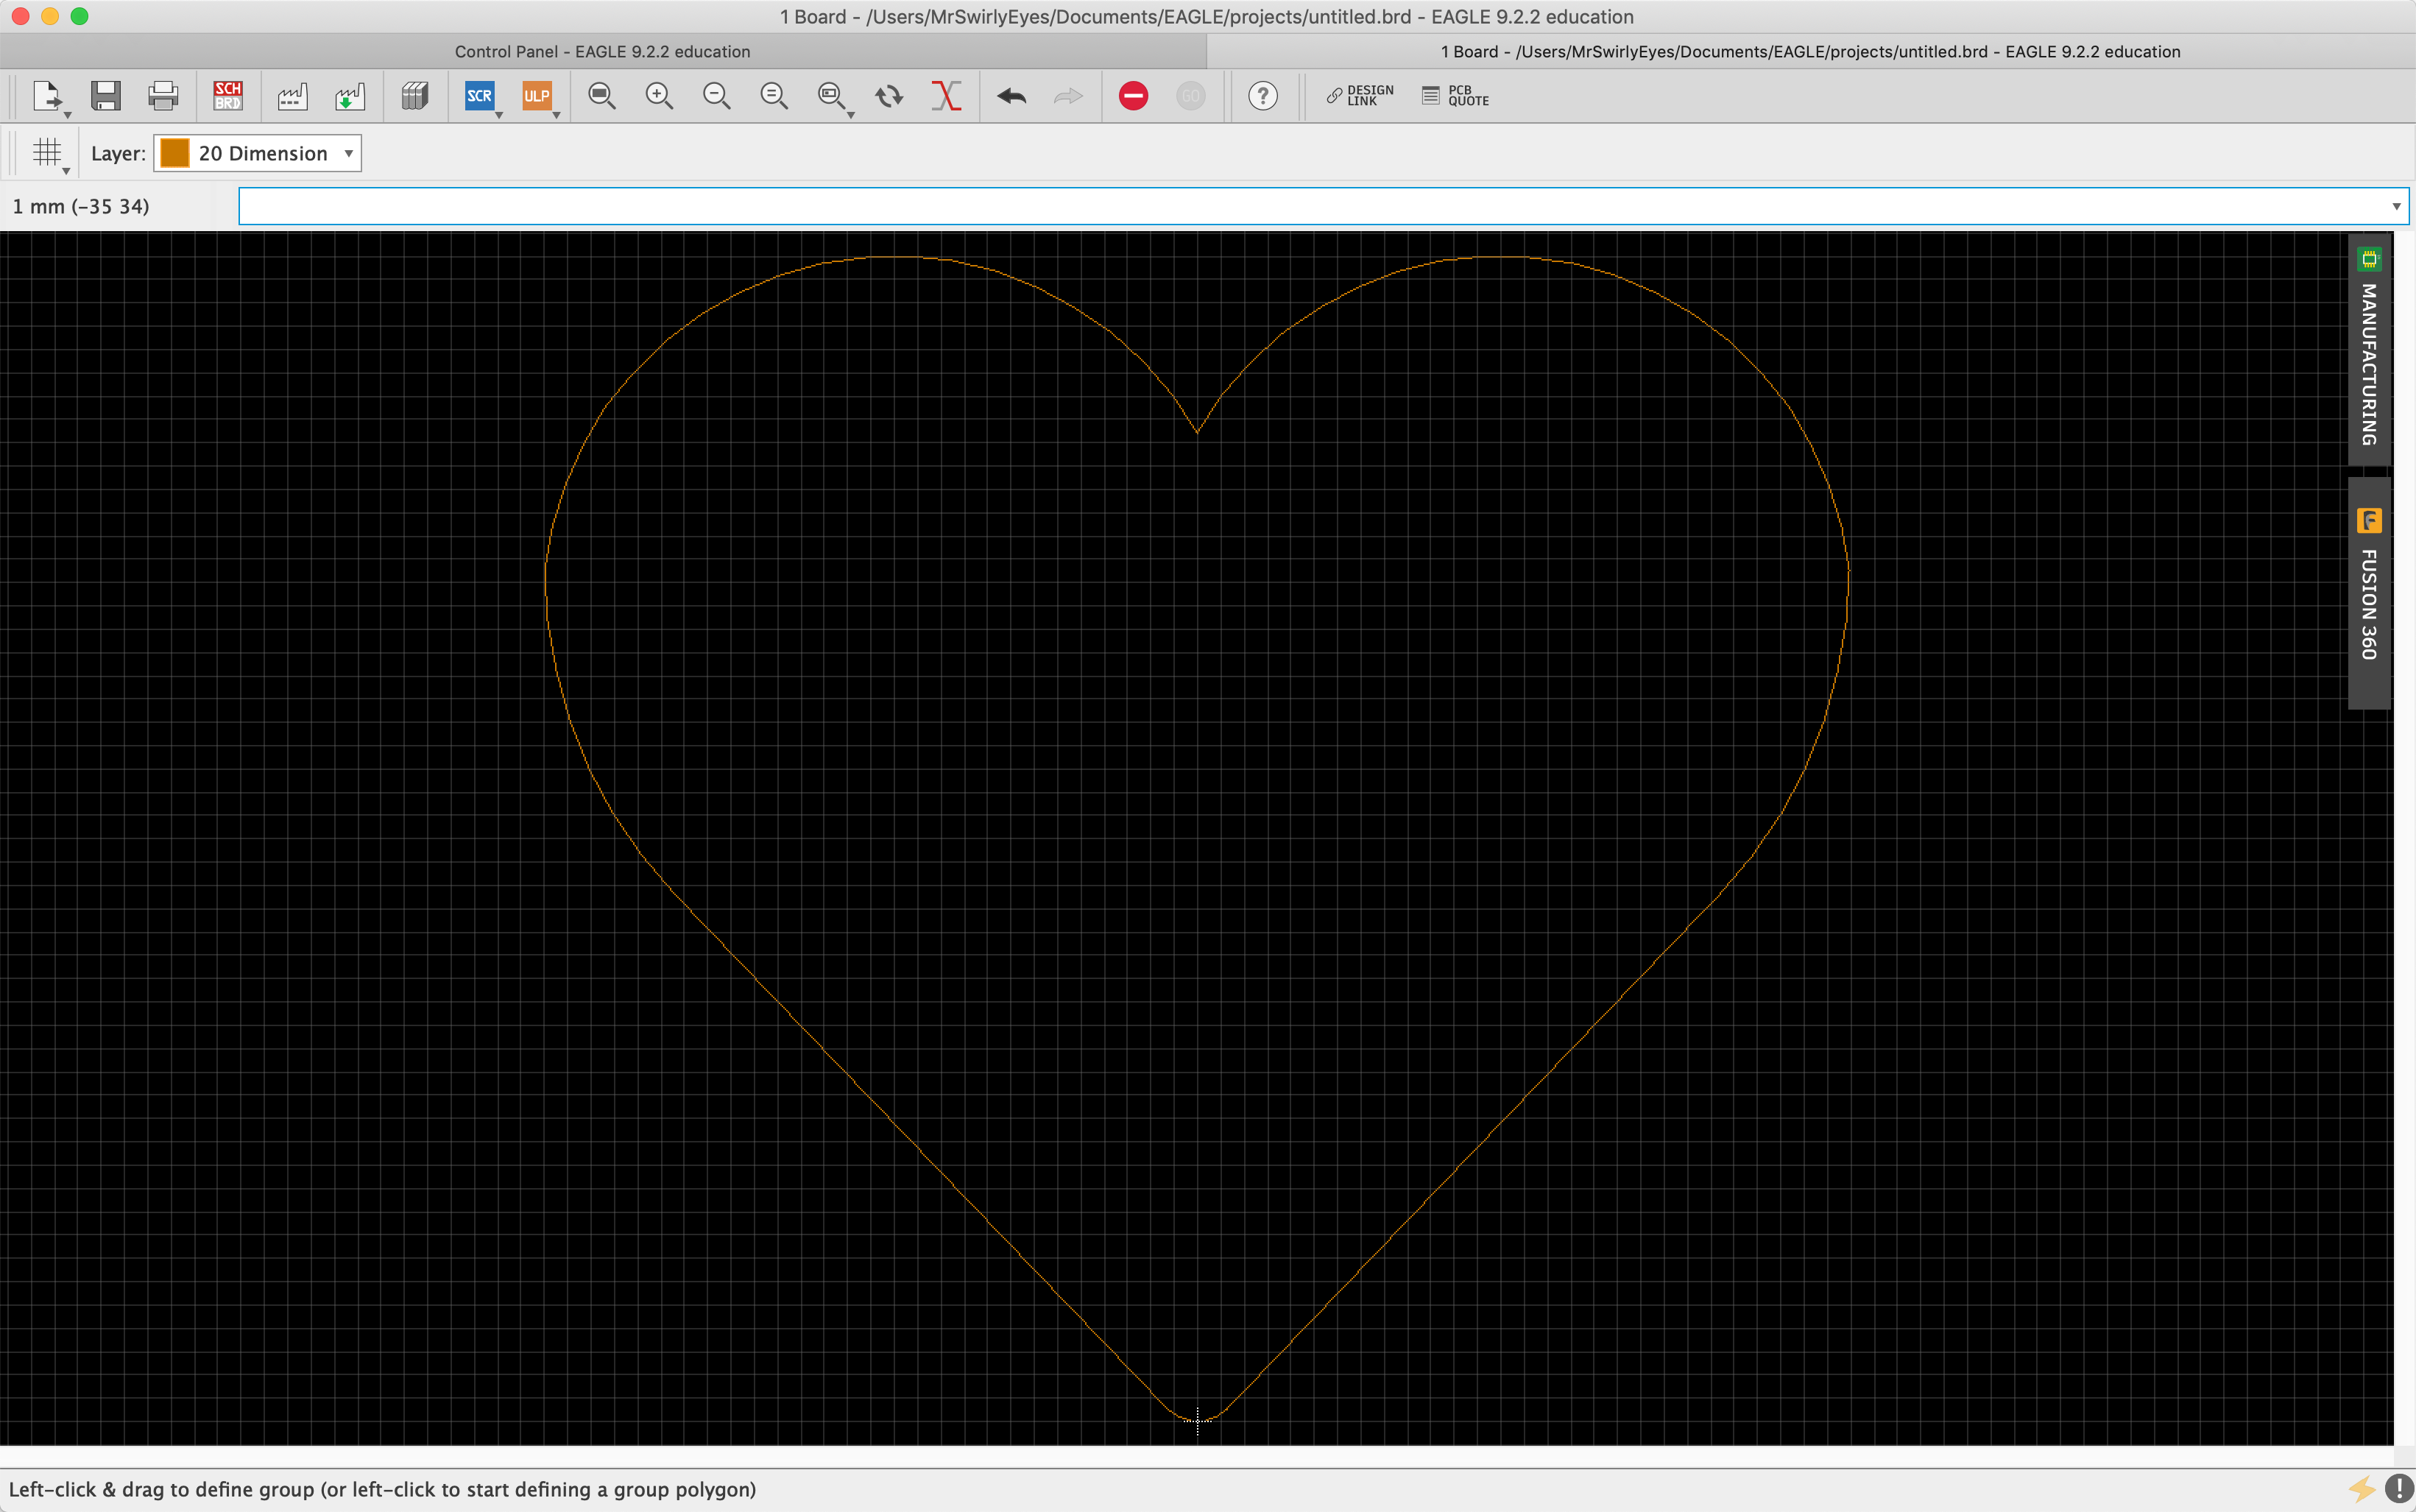Open the vertical FUSION 360 side tab

pyautogui.click(x=2369, y=592)
